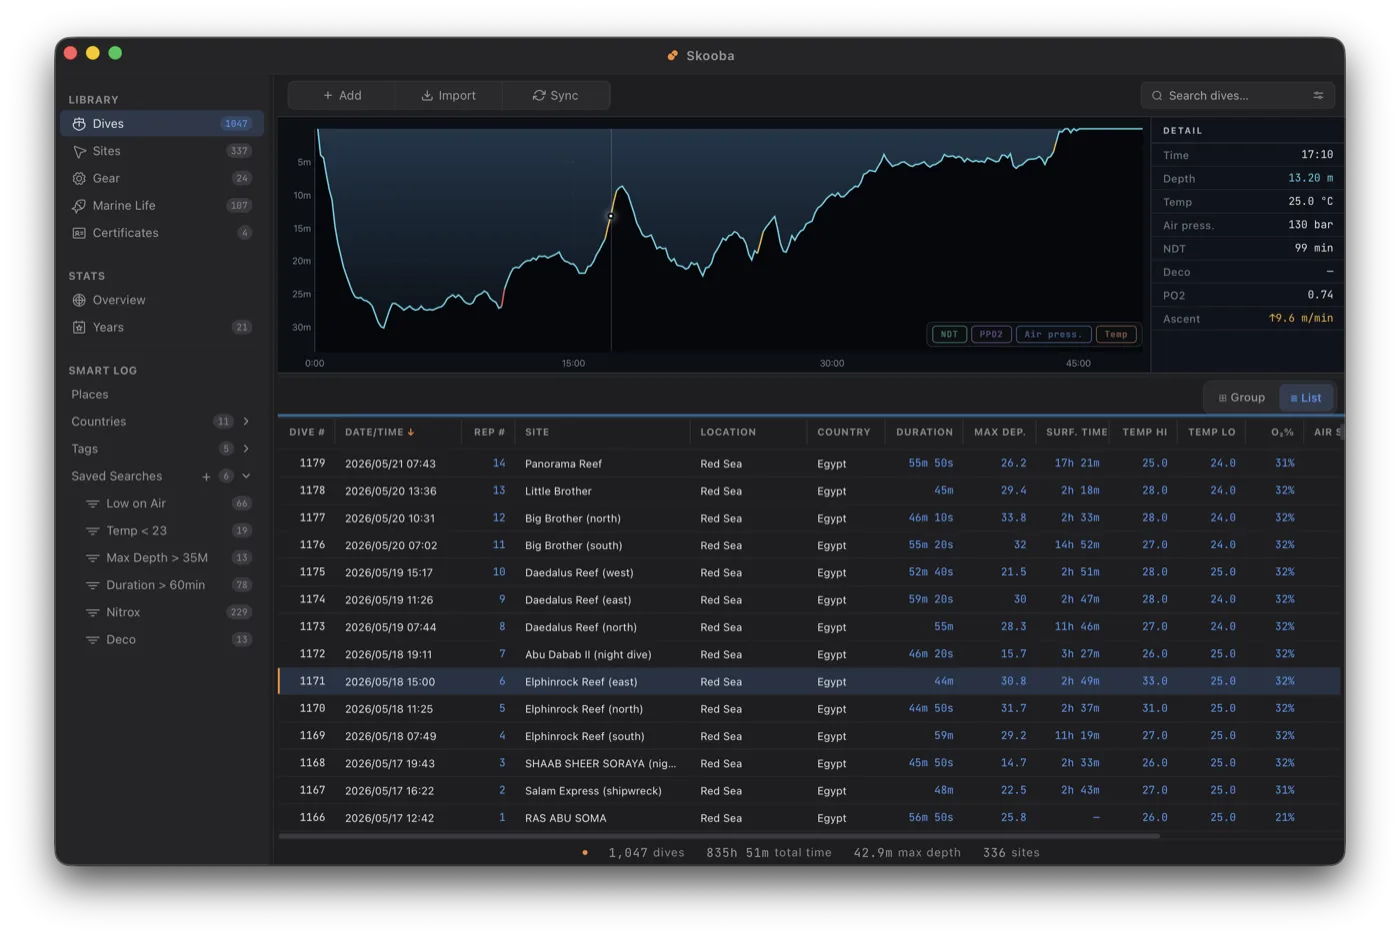Open the Certificates card icon
The height and width of the screenshot is (938, 1400).
point(79,233)
